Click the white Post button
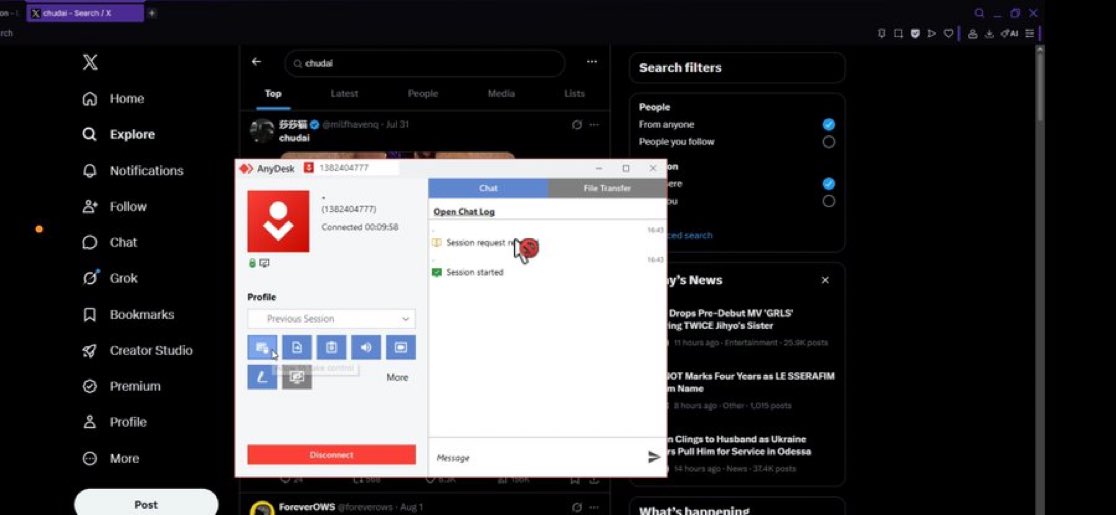1116x515 pixels. coord(146,503)
